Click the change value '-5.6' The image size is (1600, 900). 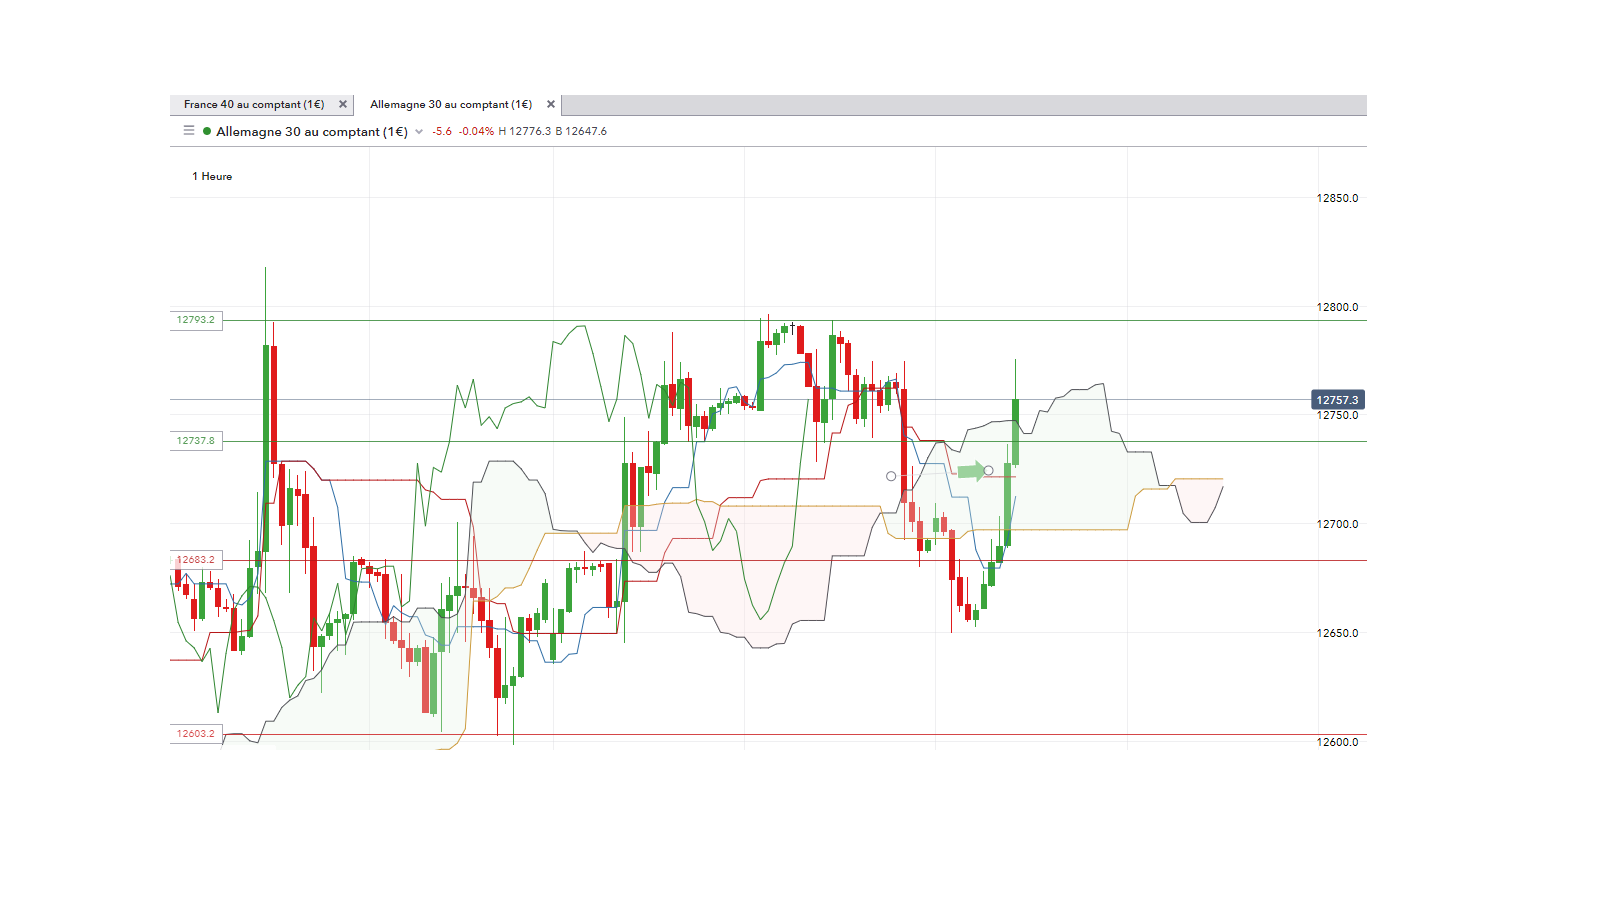pos(442,131)
